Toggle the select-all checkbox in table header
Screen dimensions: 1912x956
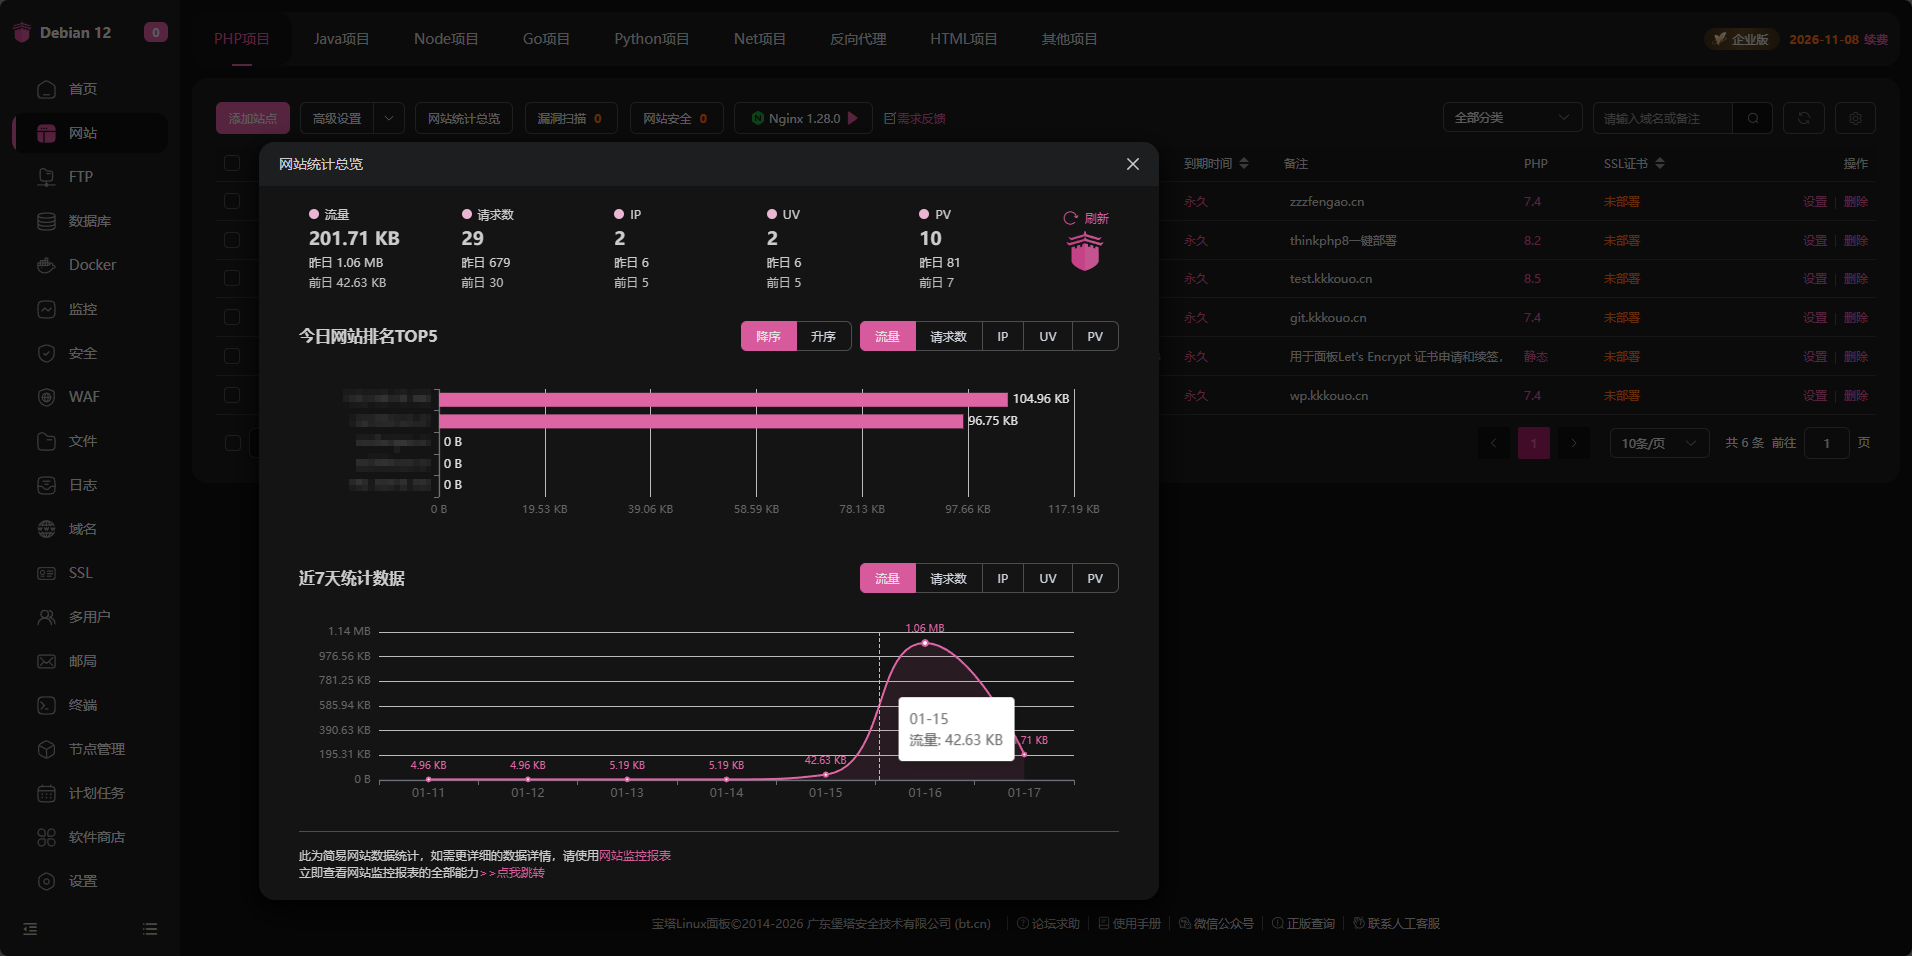(232, 163)
